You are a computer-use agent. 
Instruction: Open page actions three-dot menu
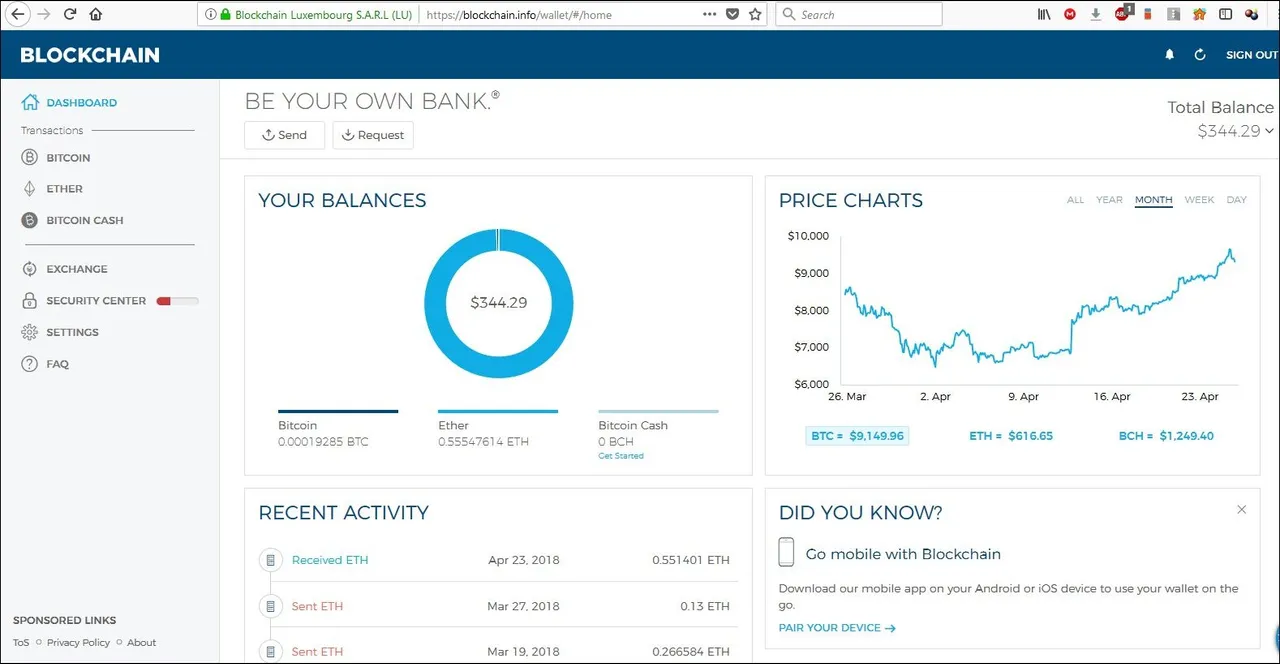point(710,15)
